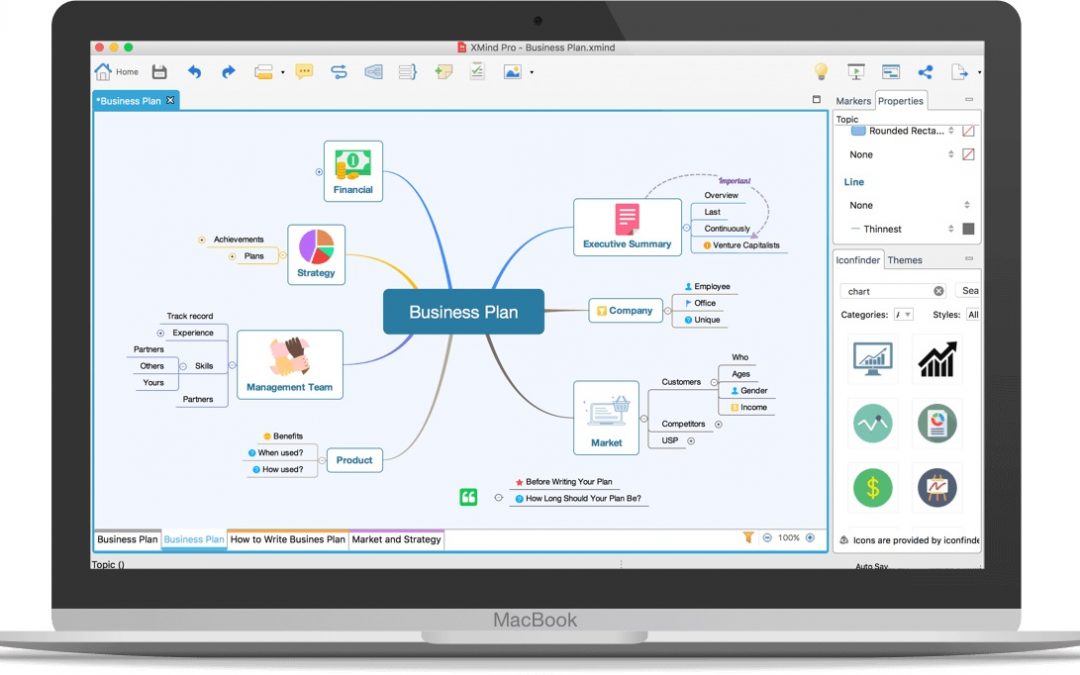
Task: Switch to the Iconfinder tab
Action: point(858,260)
